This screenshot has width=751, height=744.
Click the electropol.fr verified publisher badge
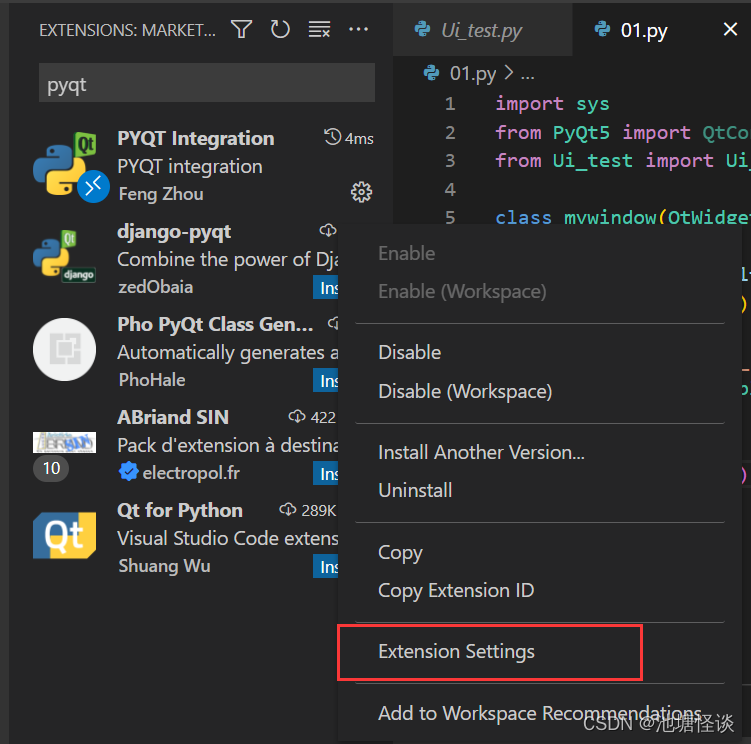tap(128, 471)
